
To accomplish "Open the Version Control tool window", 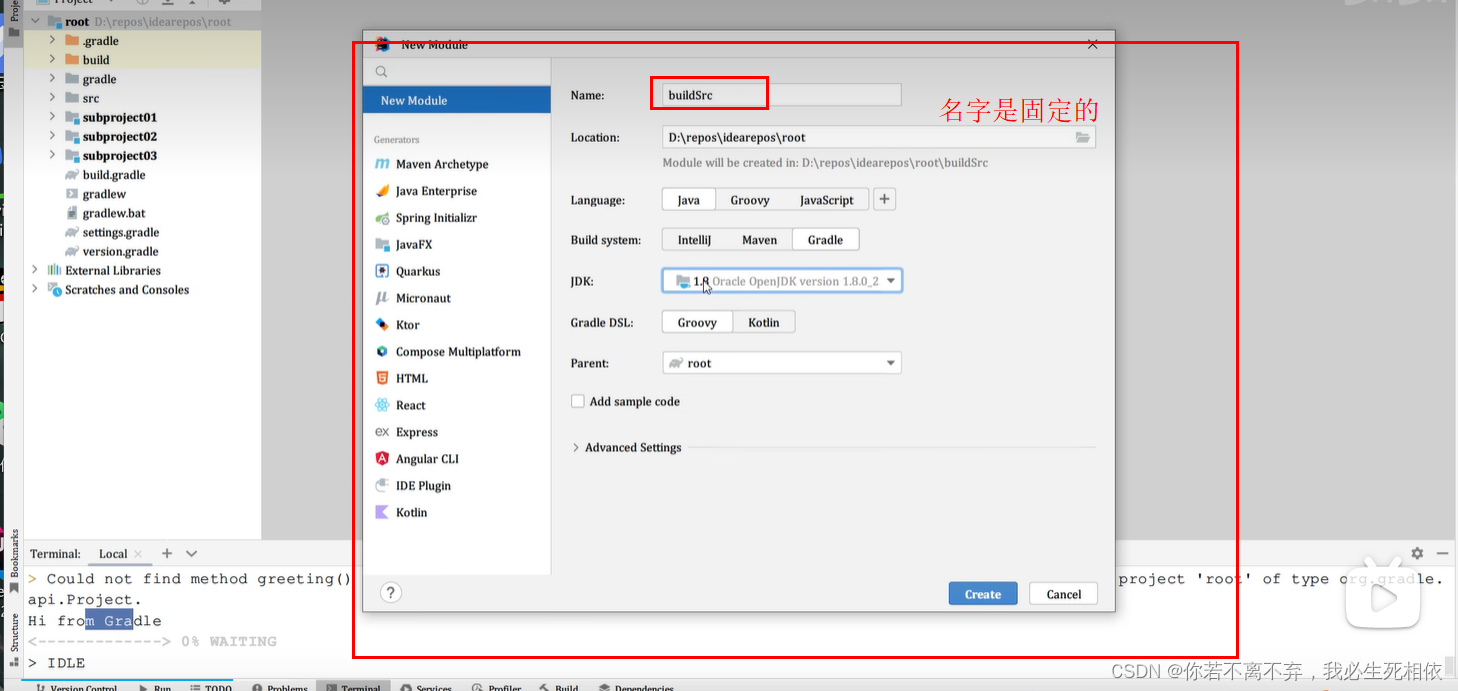I will click(76, 688).
